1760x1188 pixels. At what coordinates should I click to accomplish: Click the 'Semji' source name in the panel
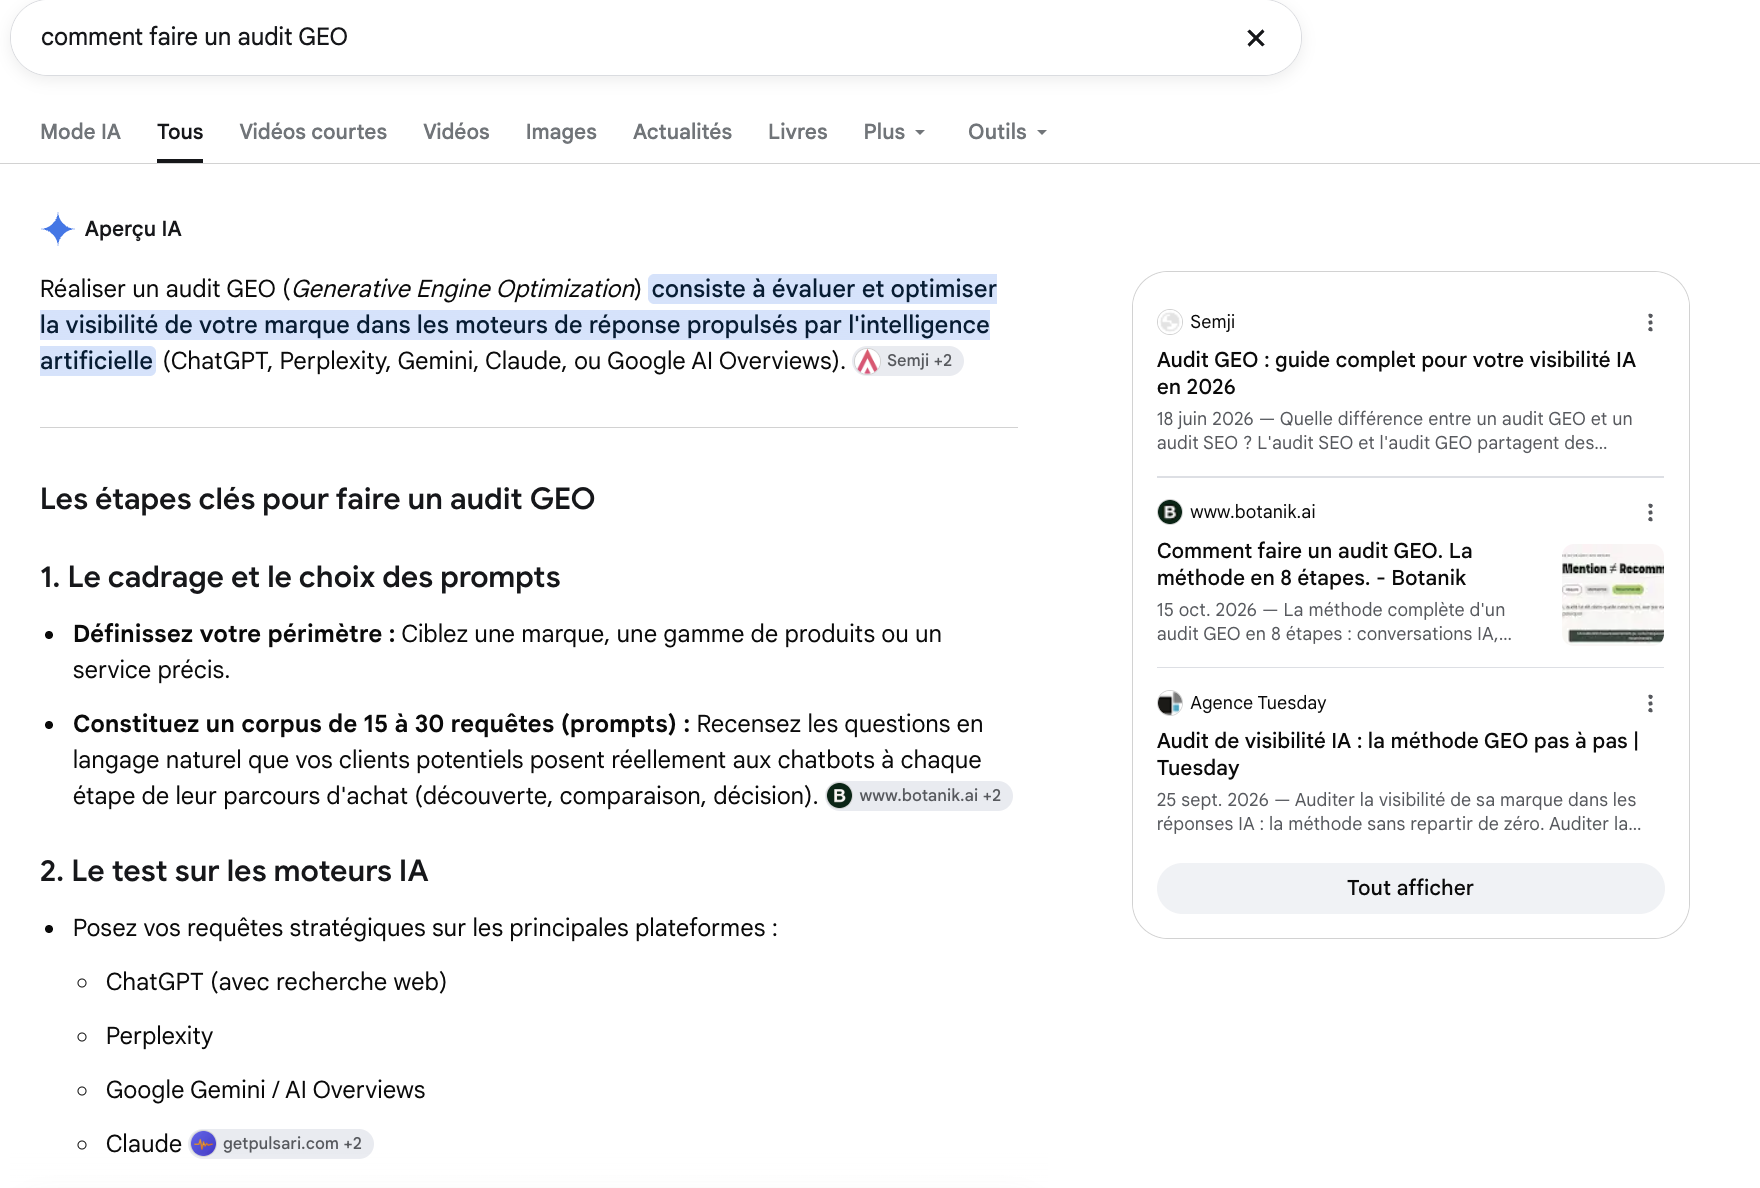click(1212, 322)
